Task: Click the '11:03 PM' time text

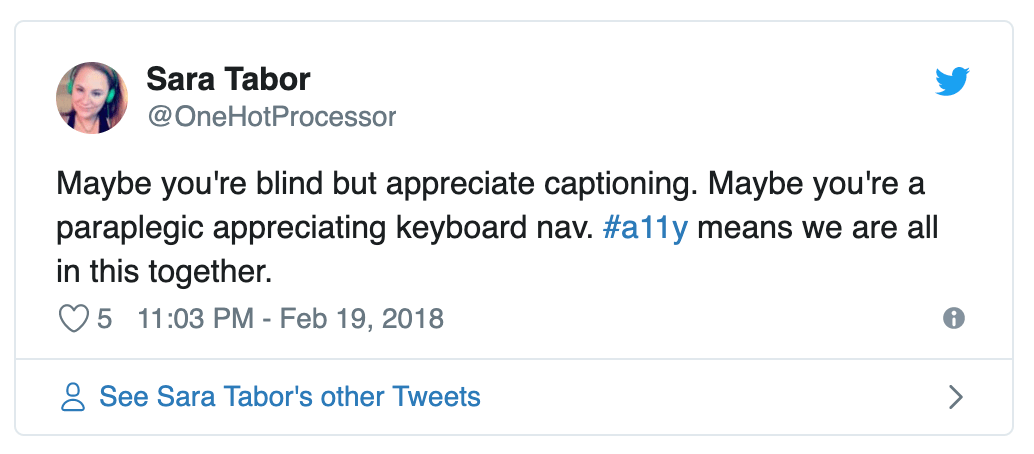Action: click(195, 319)
